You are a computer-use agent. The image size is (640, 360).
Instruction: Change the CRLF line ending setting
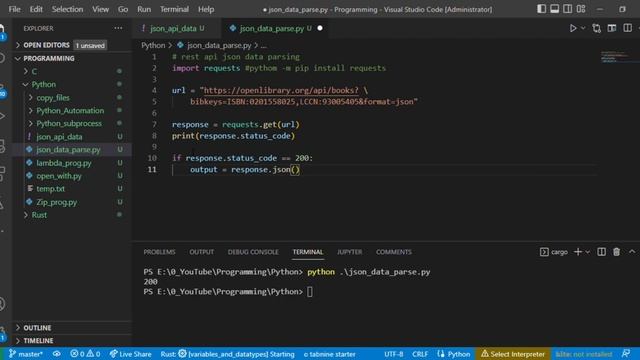(420, 354)
